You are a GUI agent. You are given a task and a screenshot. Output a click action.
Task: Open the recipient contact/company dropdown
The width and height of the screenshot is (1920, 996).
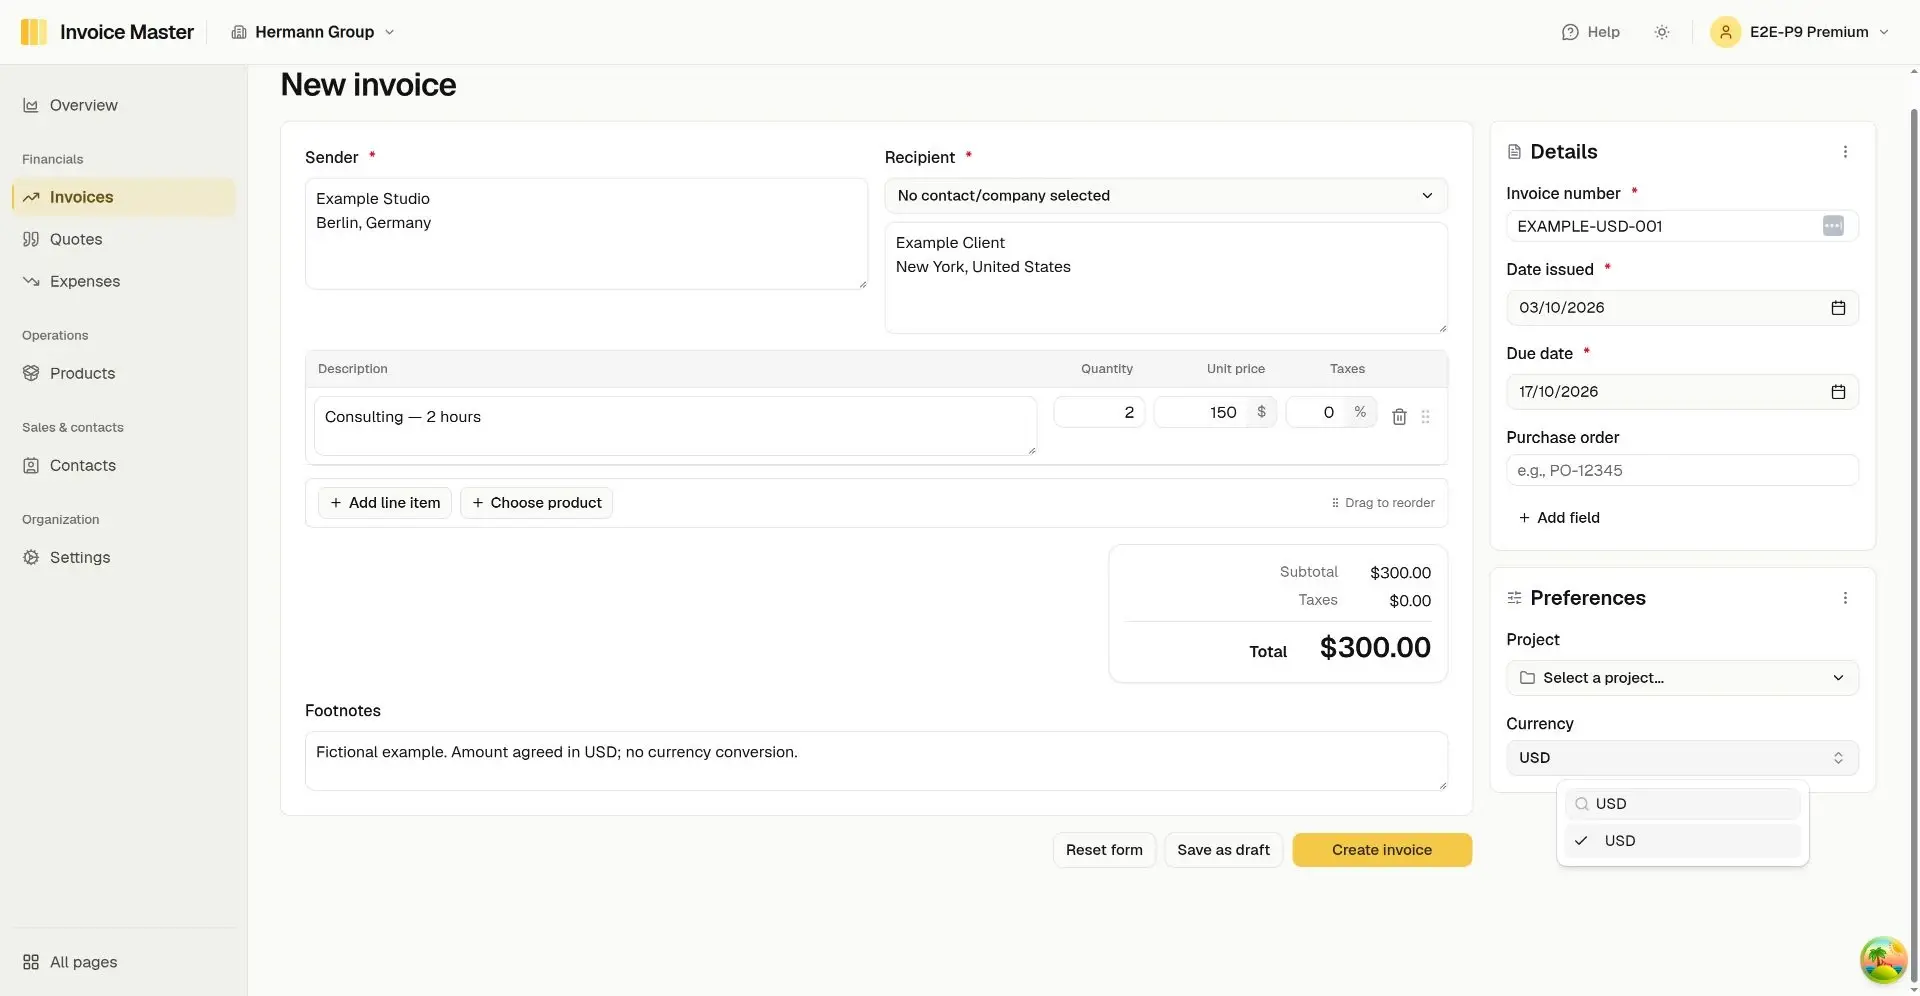(1166, 196)
